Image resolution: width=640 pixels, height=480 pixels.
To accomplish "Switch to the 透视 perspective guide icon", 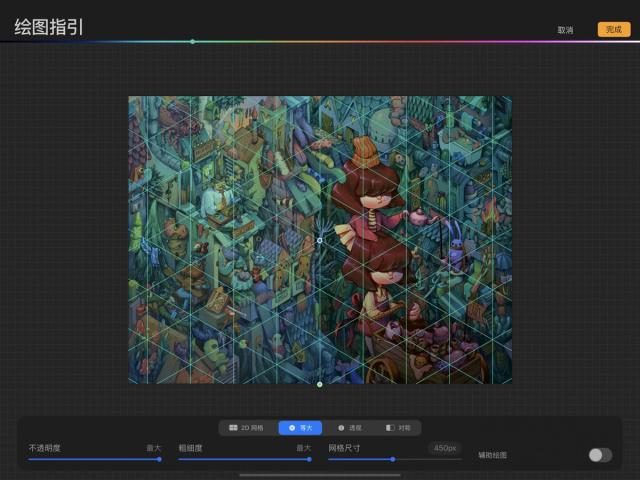I will (x=341, y=428).
